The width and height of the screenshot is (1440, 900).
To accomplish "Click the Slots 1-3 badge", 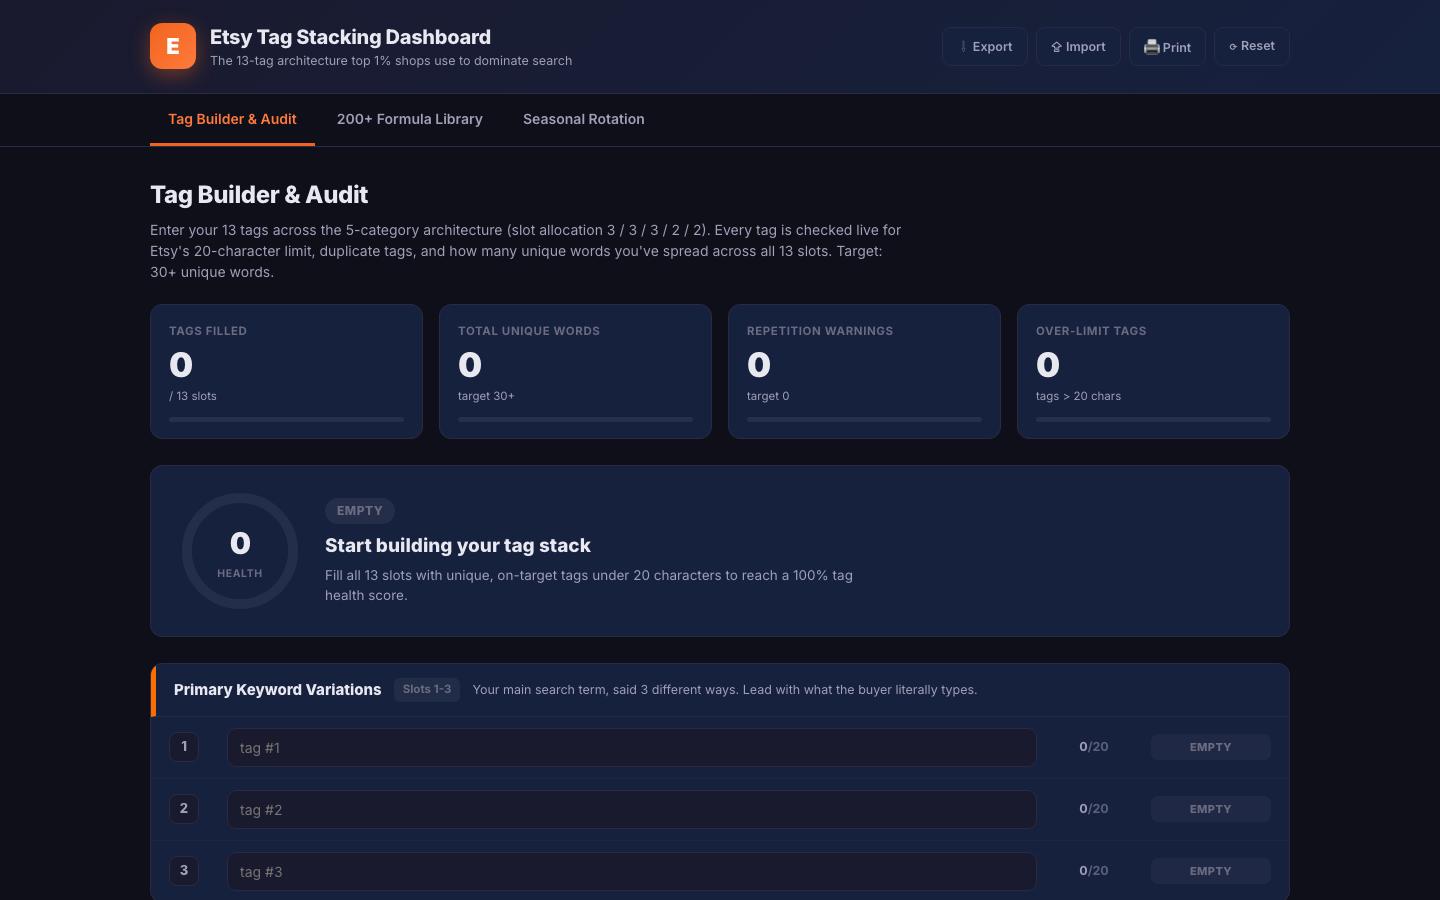I will (x=427, y=690).
